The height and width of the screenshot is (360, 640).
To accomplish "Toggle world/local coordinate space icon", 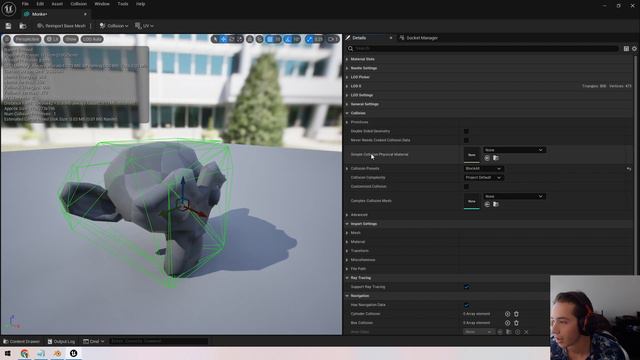I will pyautogui.click(x=250, y=39).
